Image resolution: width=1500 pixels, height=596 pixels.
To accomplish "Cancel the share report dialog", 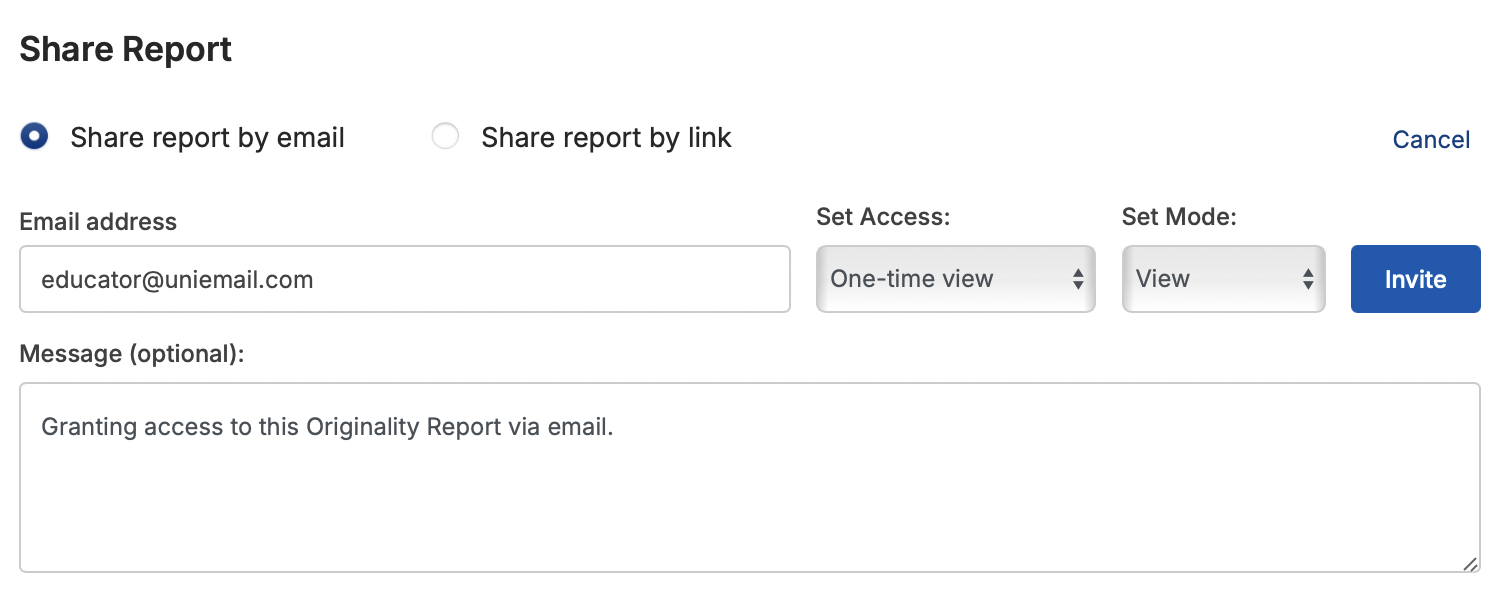I will click(1431, 139).
